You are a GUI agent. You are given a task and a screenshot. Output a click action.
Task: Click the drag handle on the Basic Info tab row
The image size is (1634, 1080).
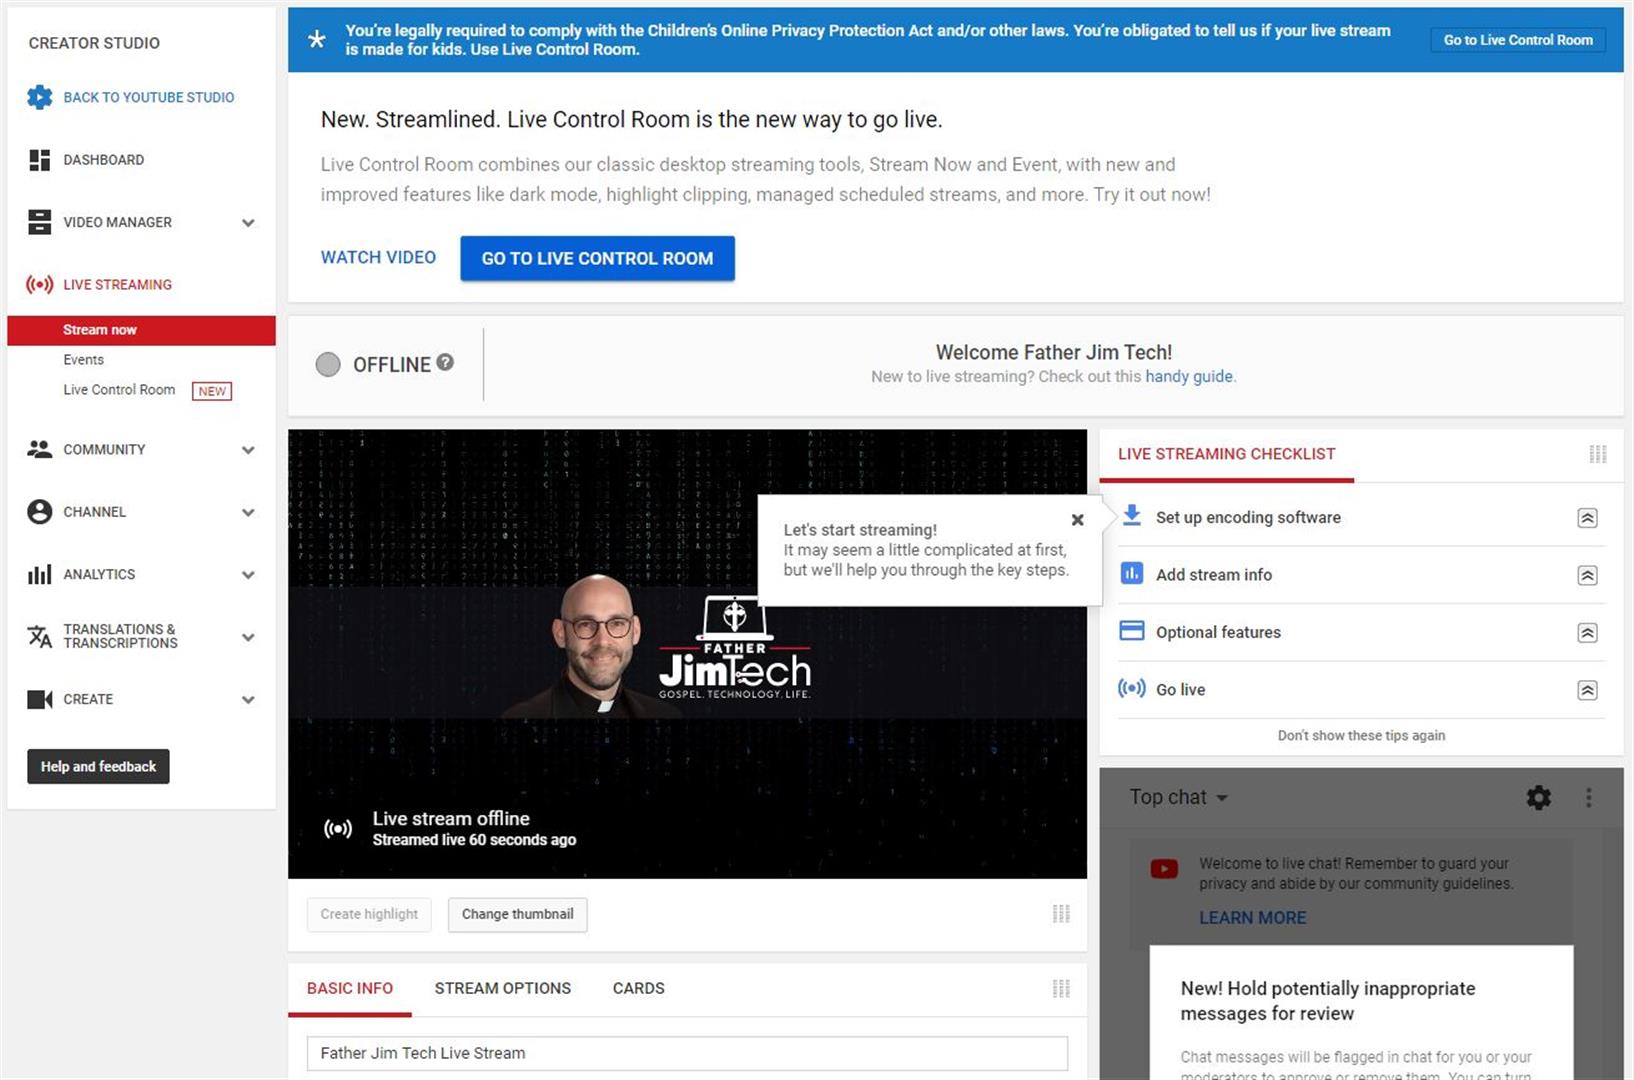(1061, 988)
